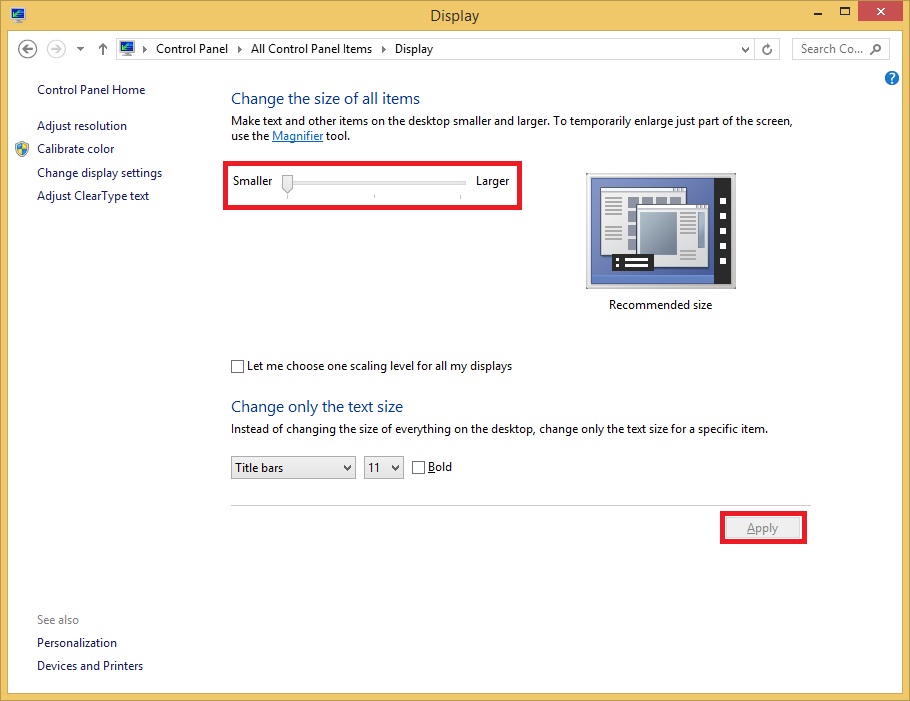The image size is (910, 701).
Task: Minimize the Display window
Action: click(818, 12)
